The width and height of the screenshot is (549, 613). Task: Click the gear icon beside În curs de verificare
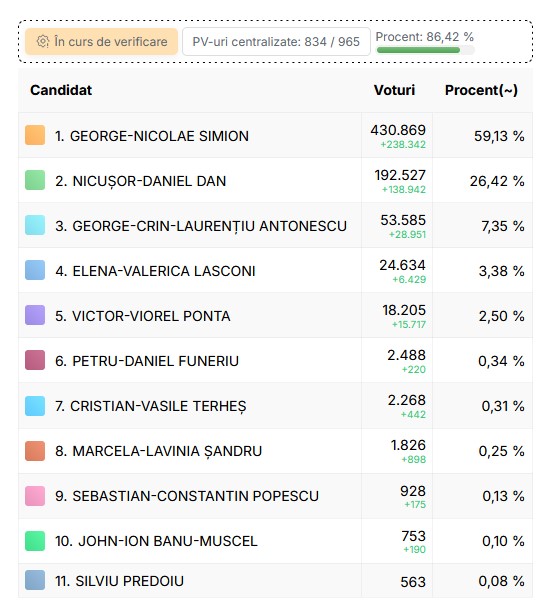pos(42,41)
